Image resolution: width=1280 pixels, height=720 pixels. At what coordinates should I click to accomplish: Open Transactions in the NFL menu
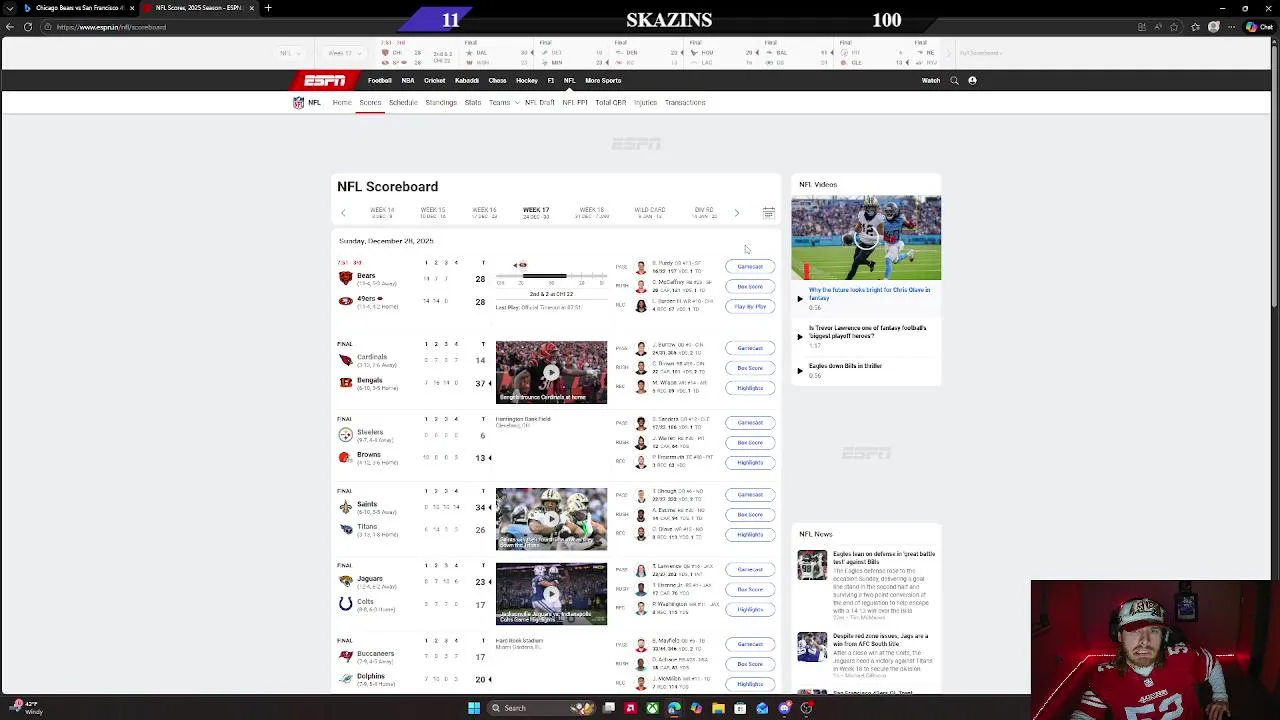tap(685, 102)
